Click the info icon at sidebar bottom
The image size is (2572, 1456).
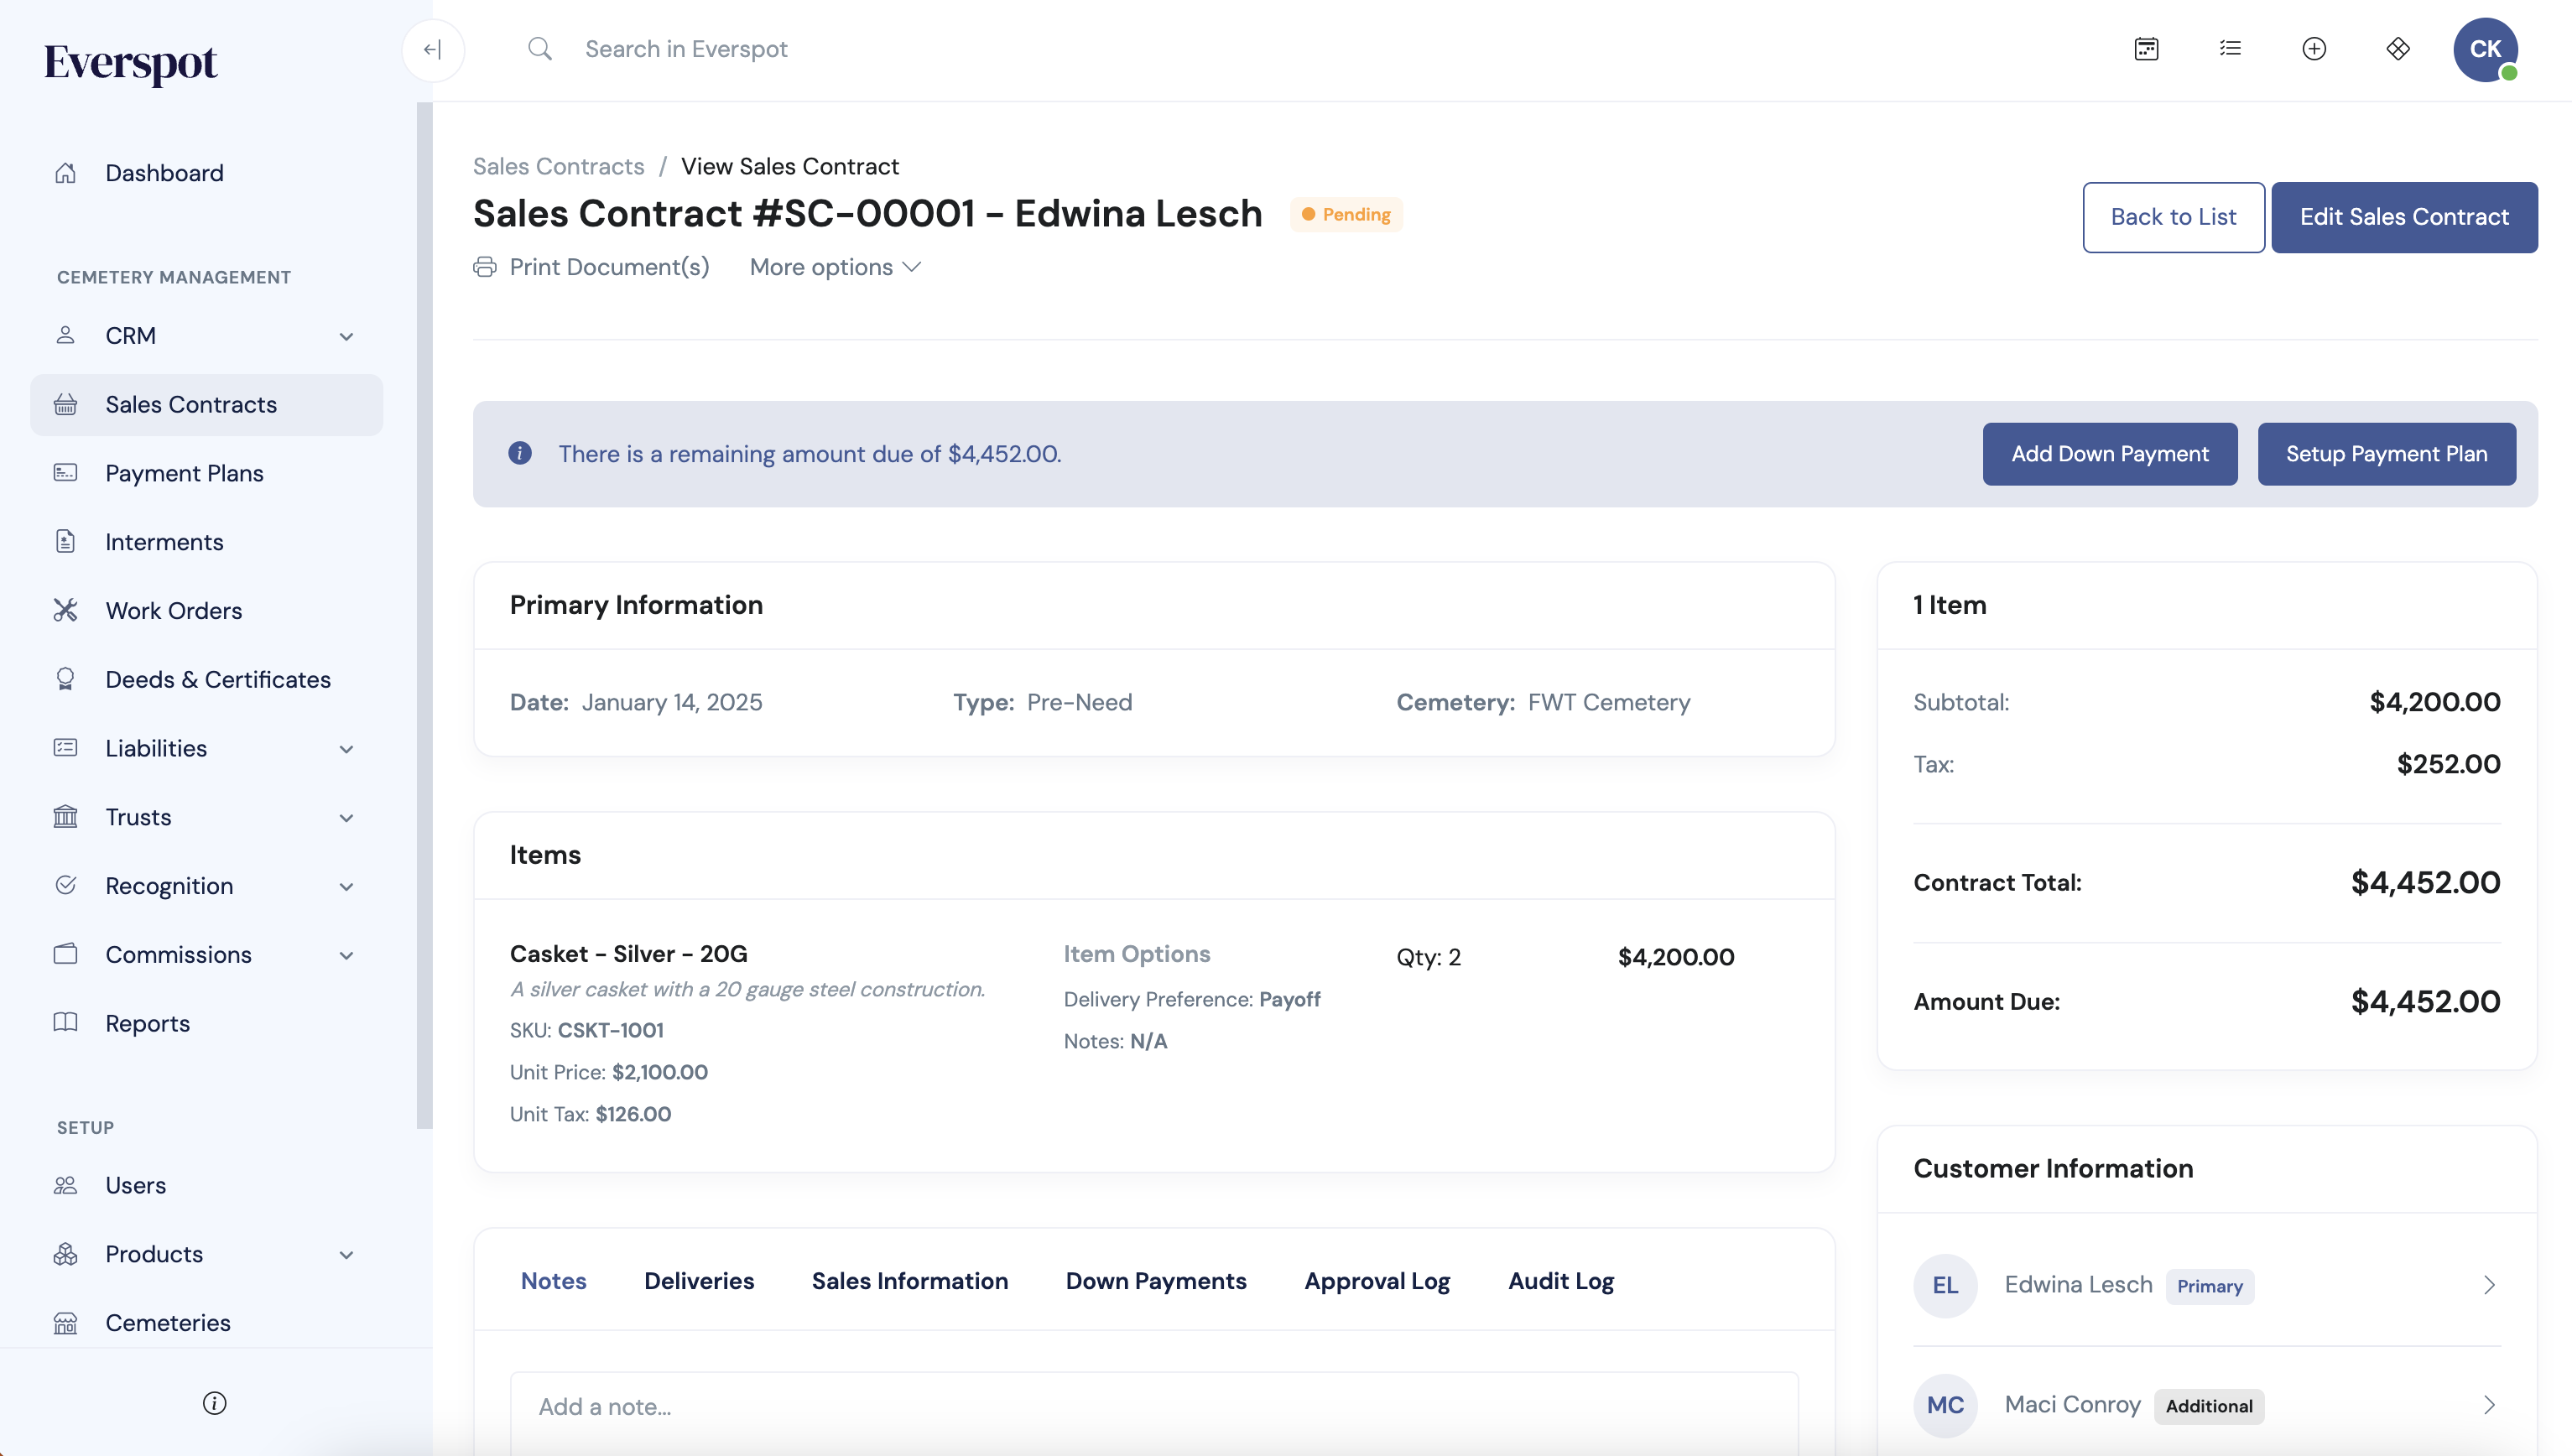click(x=214, y=1402)
